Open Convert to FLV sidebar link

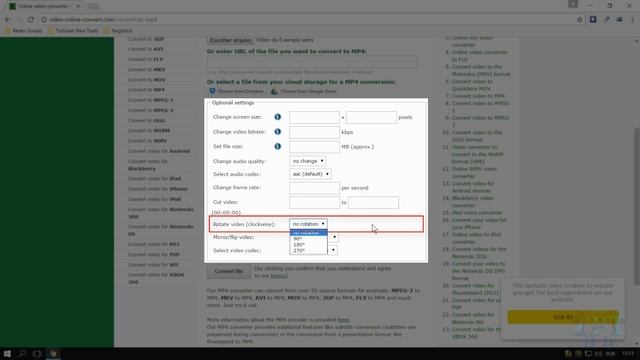pyautogui.click(x=145, y=60)
